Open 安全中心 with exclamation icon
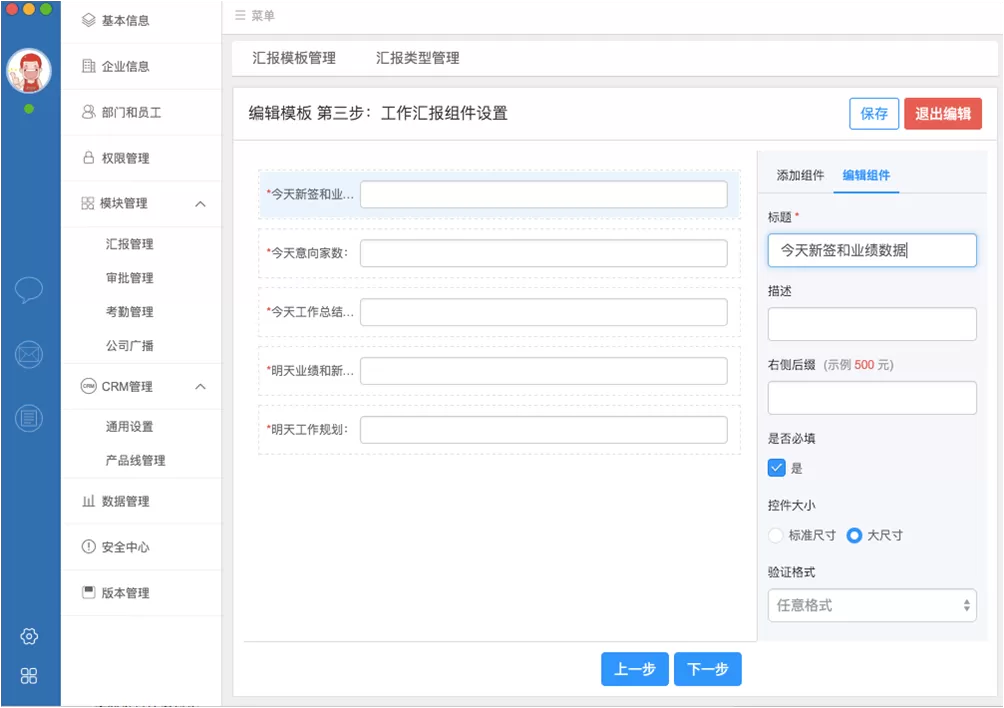The height and width of the screenshot is (708, 1004). tap(116, 547)
